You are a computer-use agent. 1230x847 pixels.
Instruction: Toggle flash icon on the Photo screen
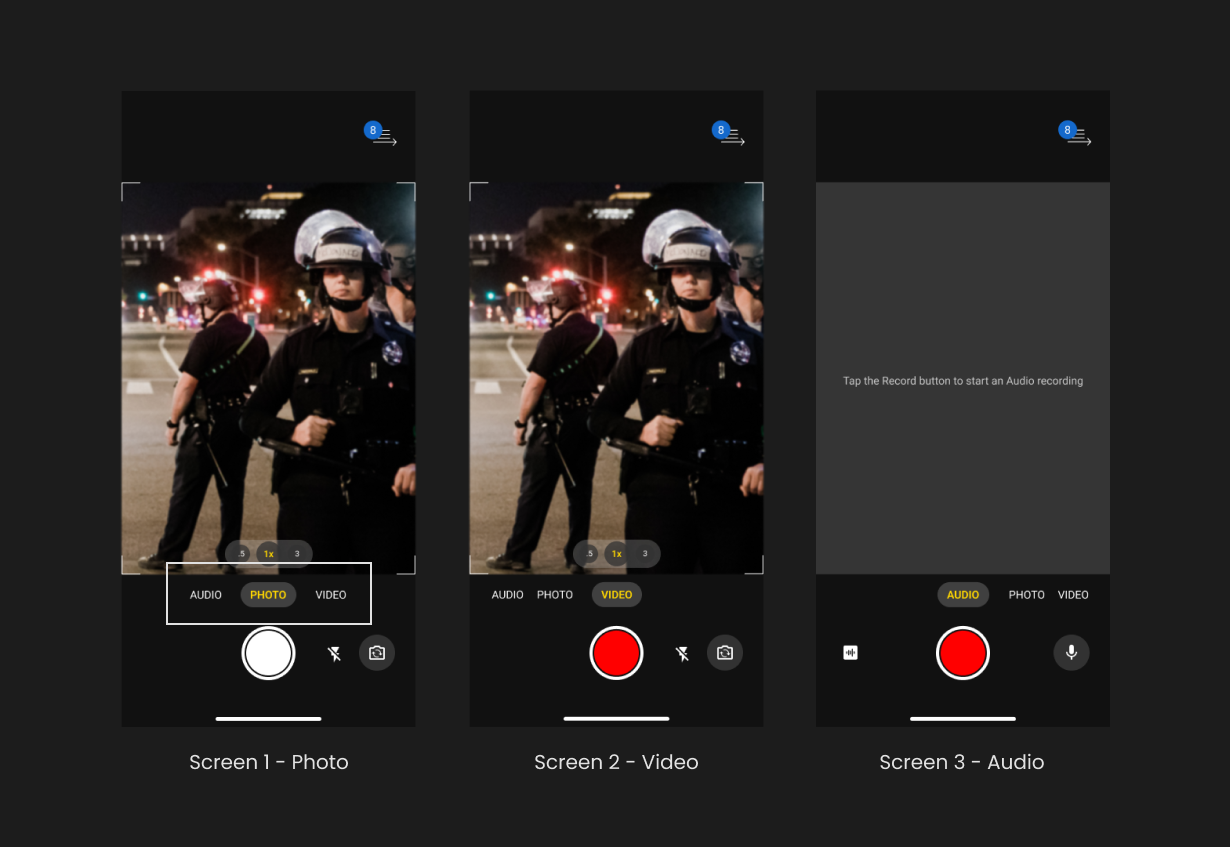335,654
